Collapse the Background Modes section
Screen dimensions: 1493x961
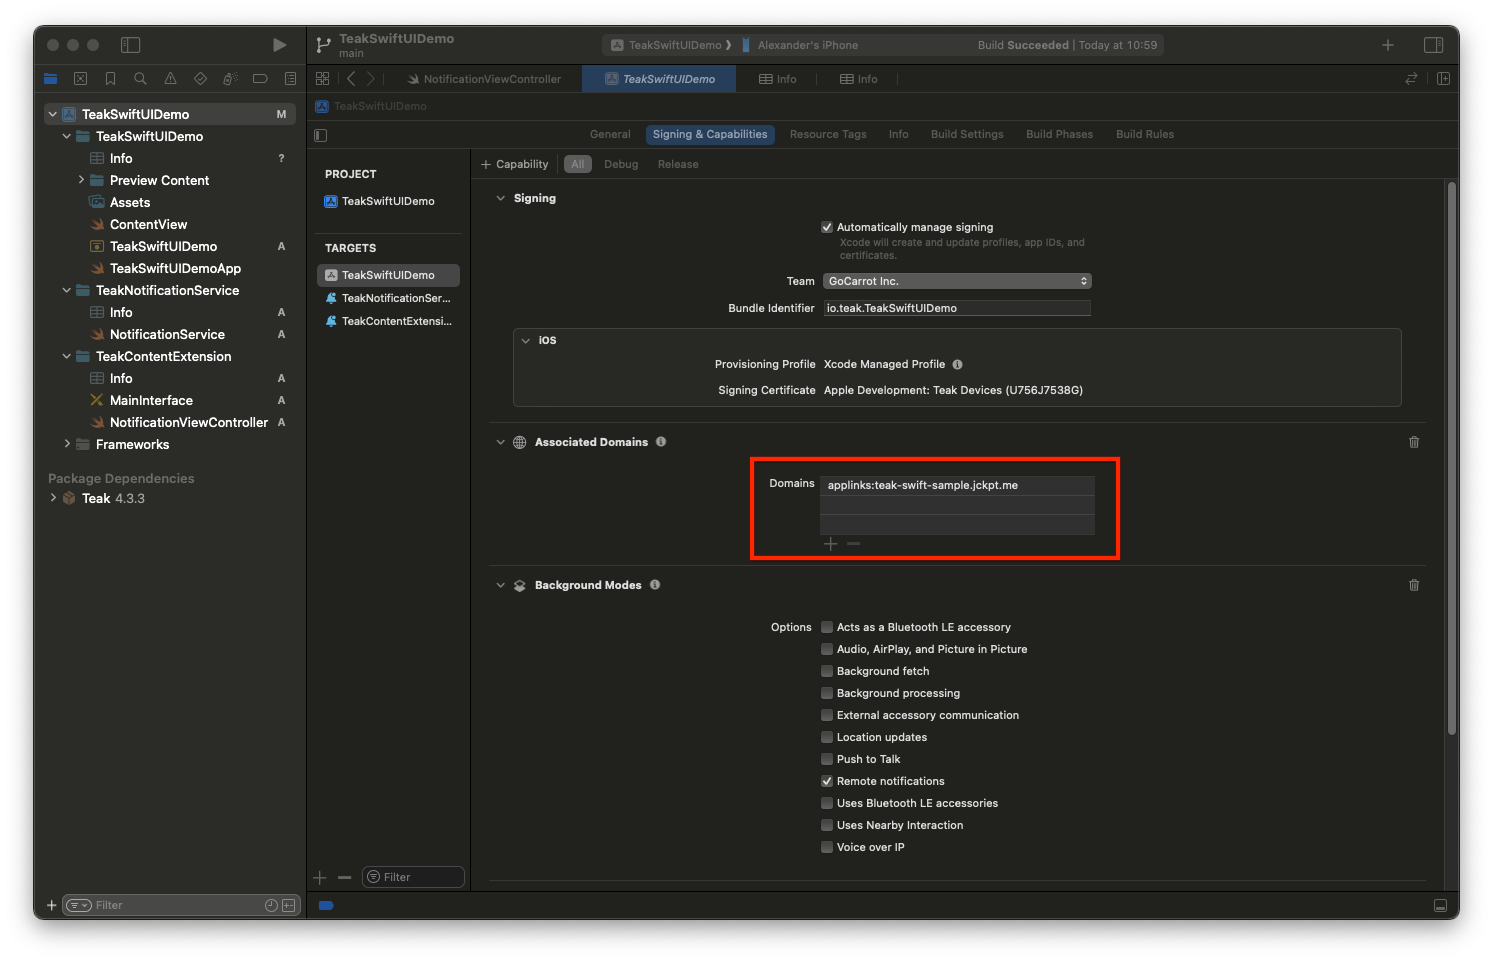(501, 585)
